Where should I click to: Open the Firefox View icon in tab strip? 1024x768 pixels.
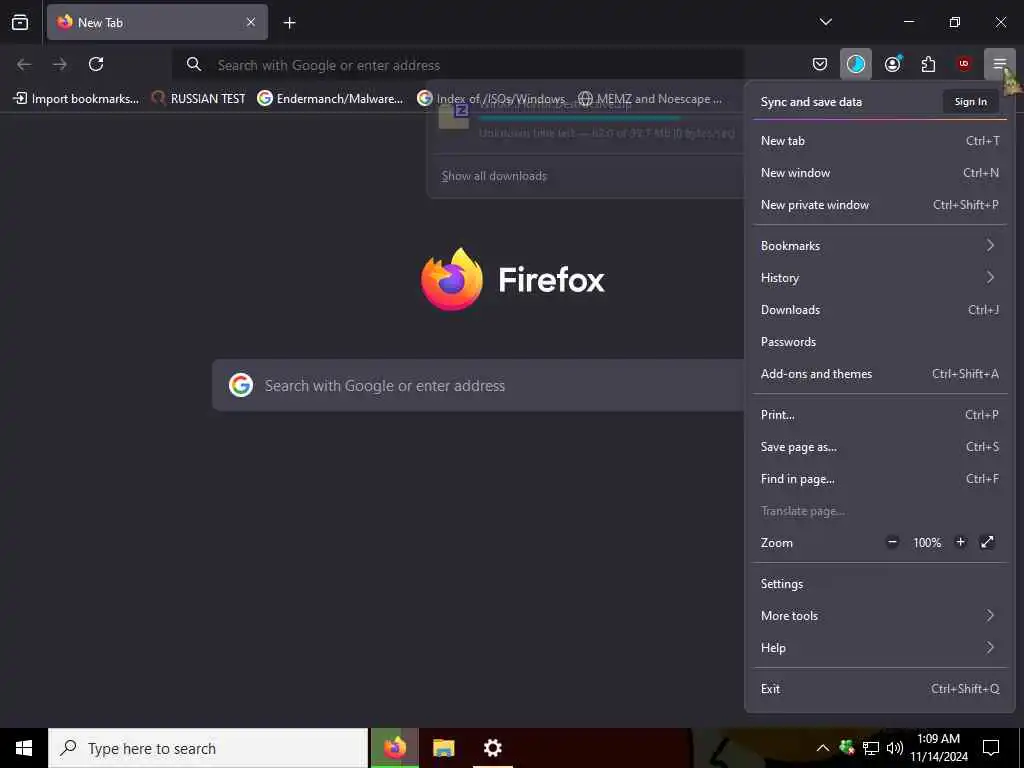coord(20,22)
